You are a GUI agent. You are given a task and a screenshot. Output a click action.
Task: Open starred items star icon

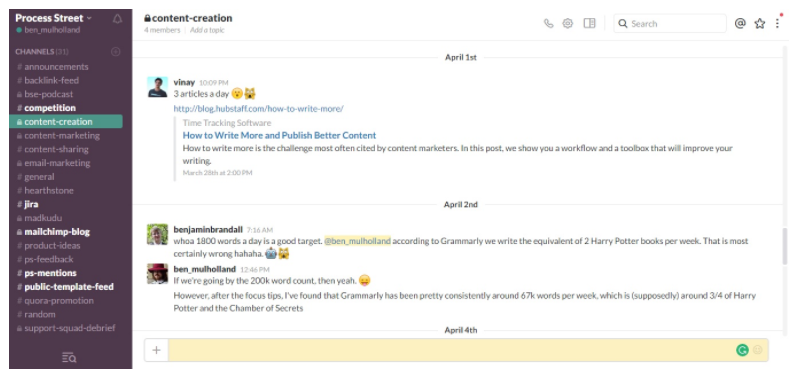[760, 23]
